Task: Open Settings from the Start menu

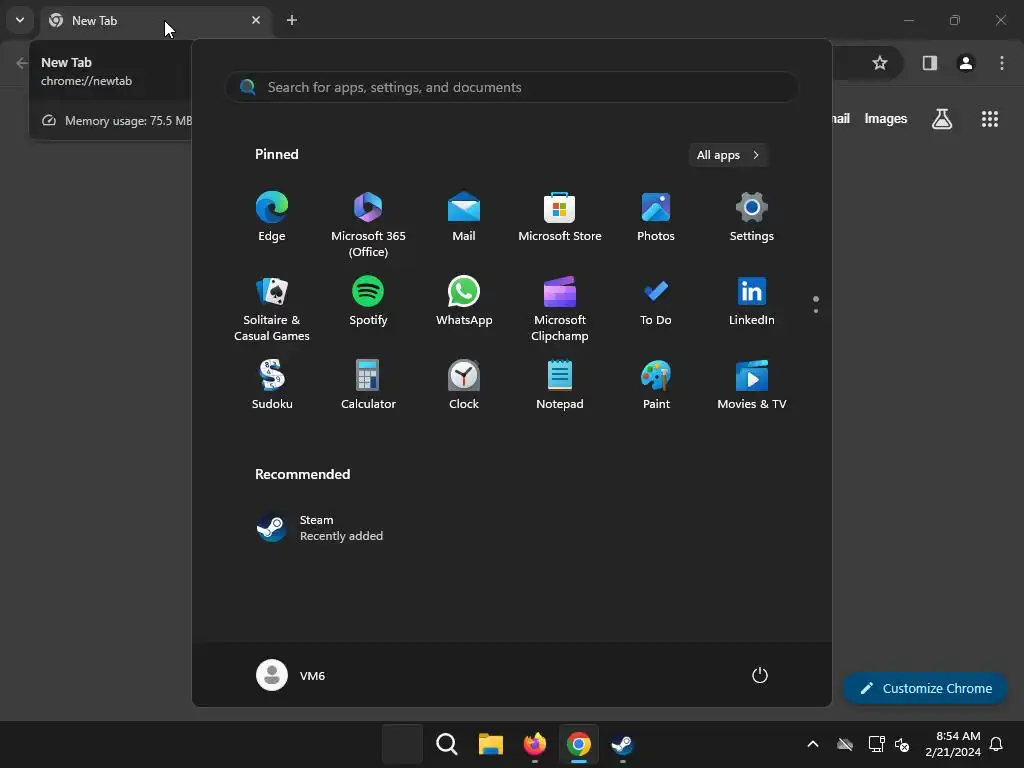Action: point(752,217)
